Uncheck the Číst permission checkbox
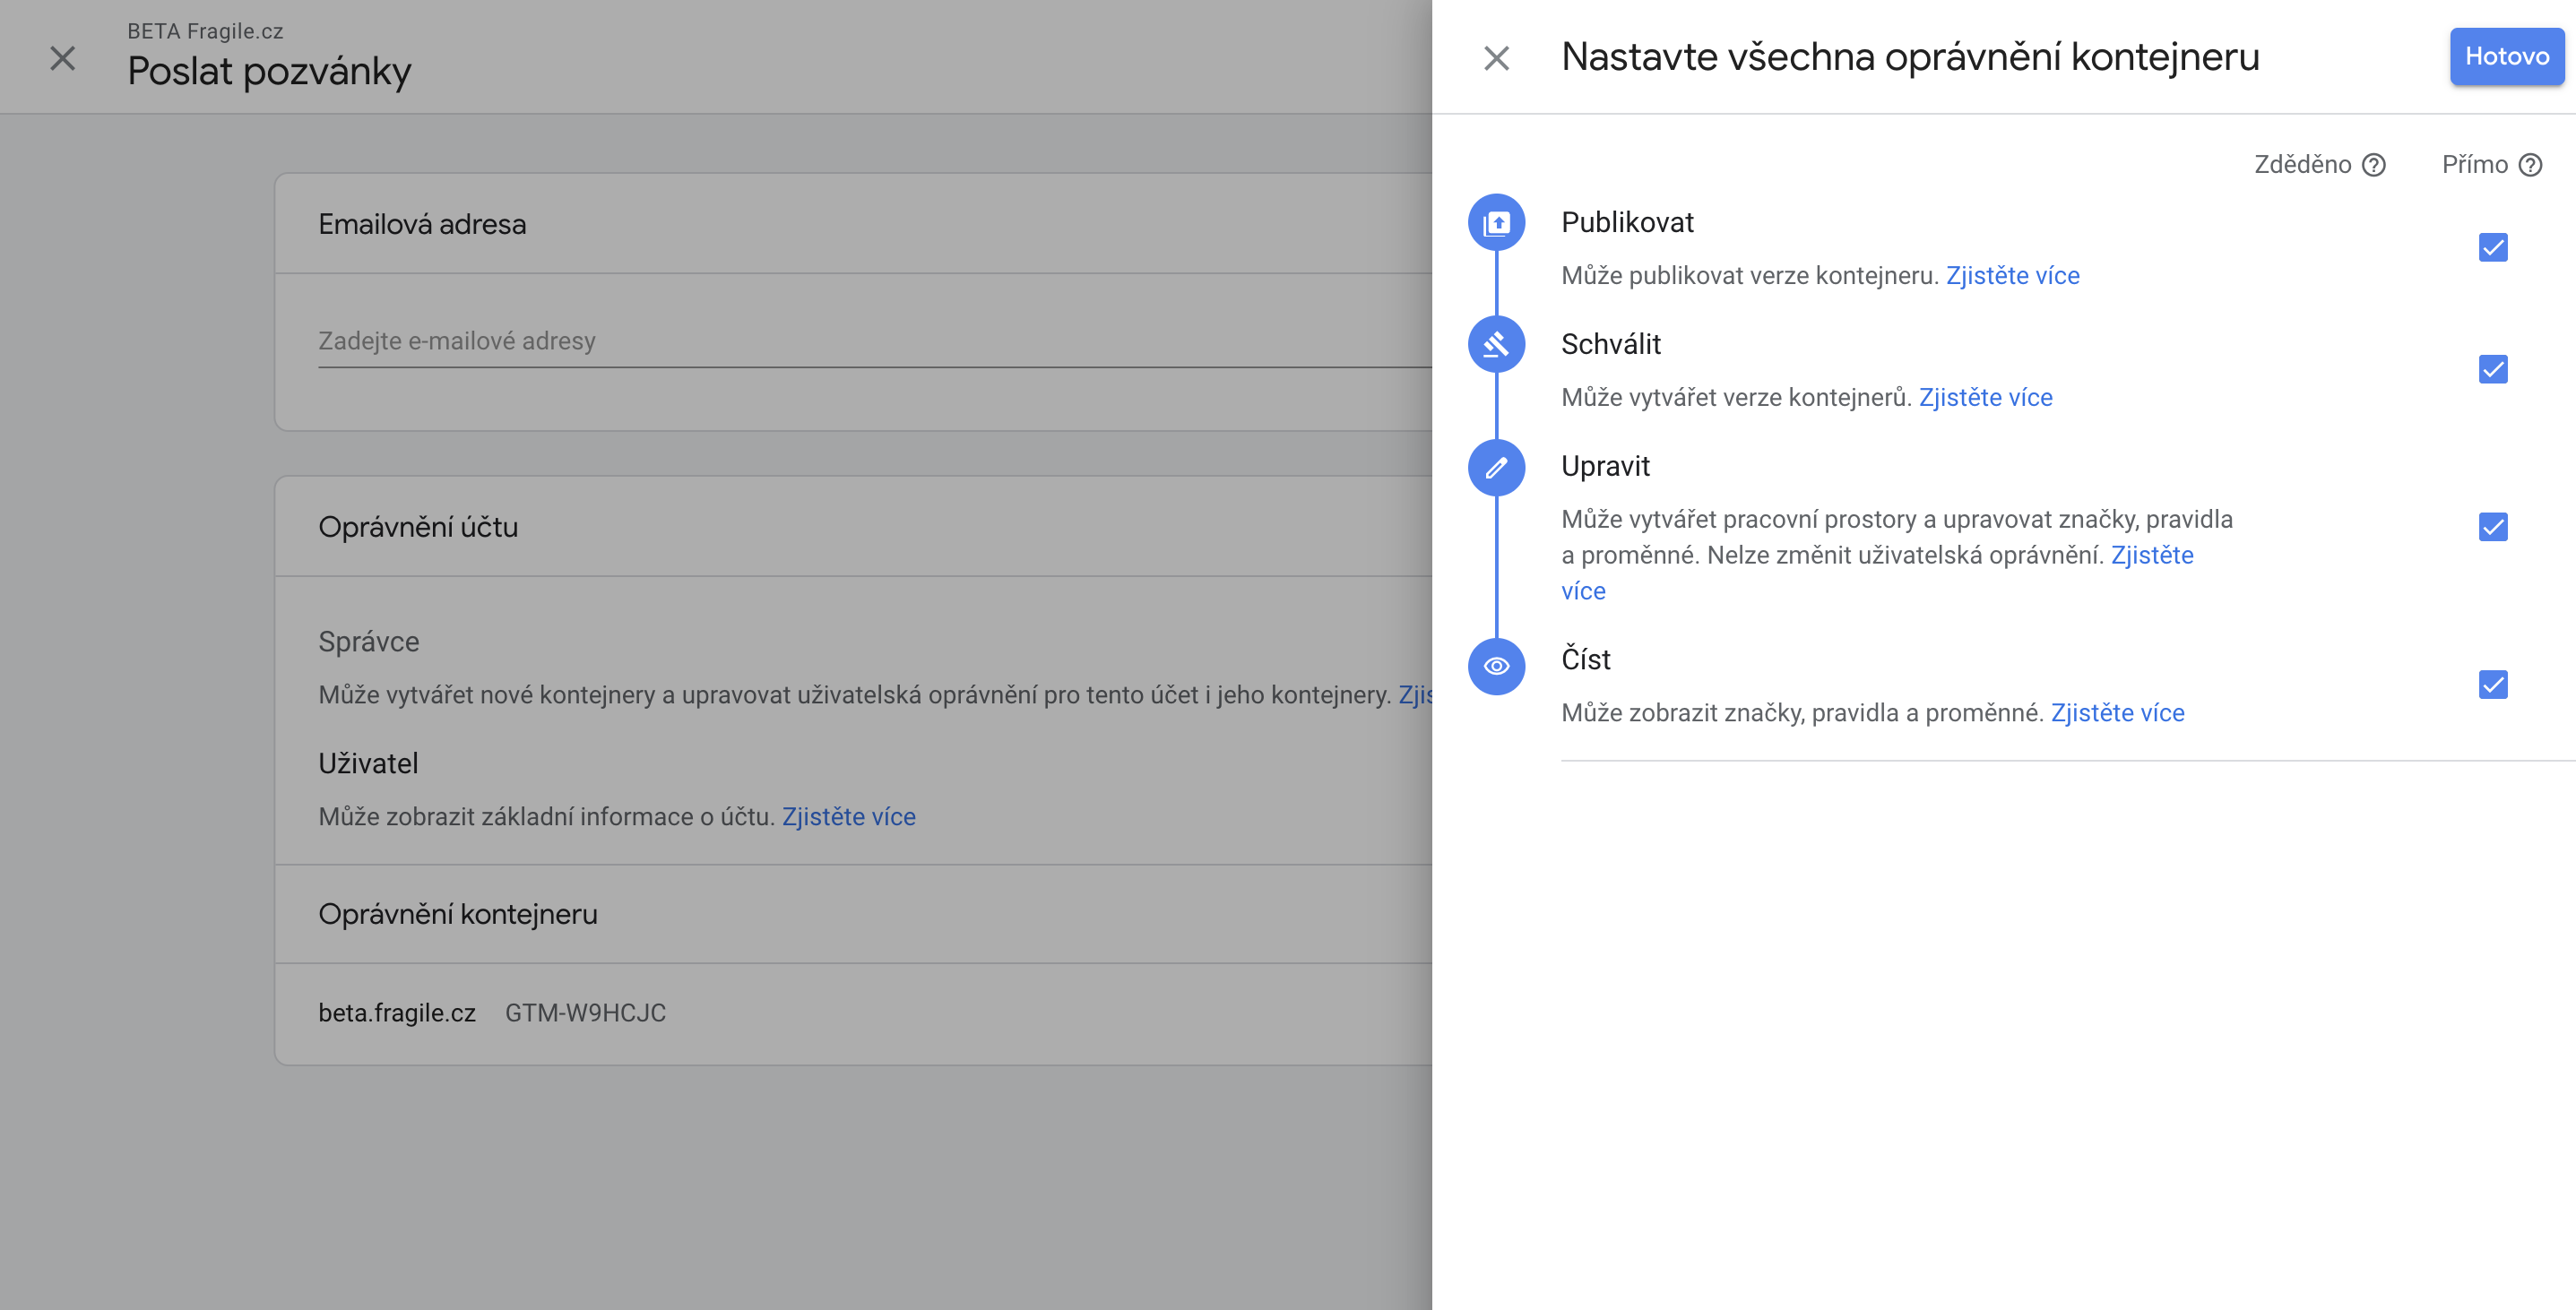The width and height of the screenshot is (2576, 1310). (x=2493, y=685)
